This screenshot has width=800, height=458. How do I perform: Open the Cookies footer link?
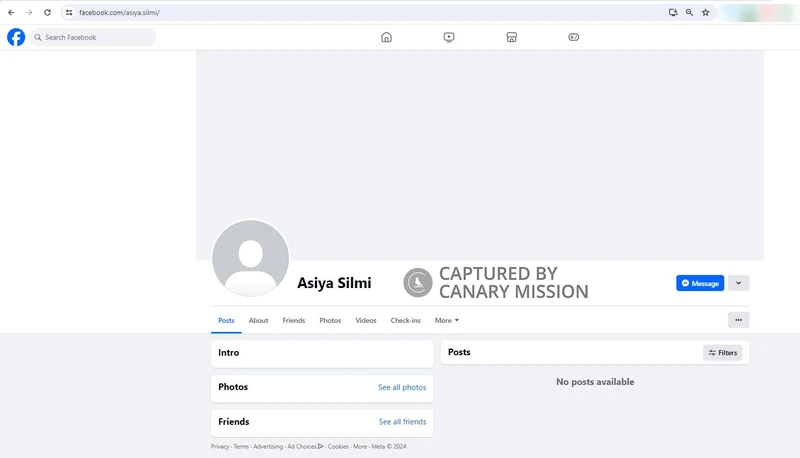point(338,446)
